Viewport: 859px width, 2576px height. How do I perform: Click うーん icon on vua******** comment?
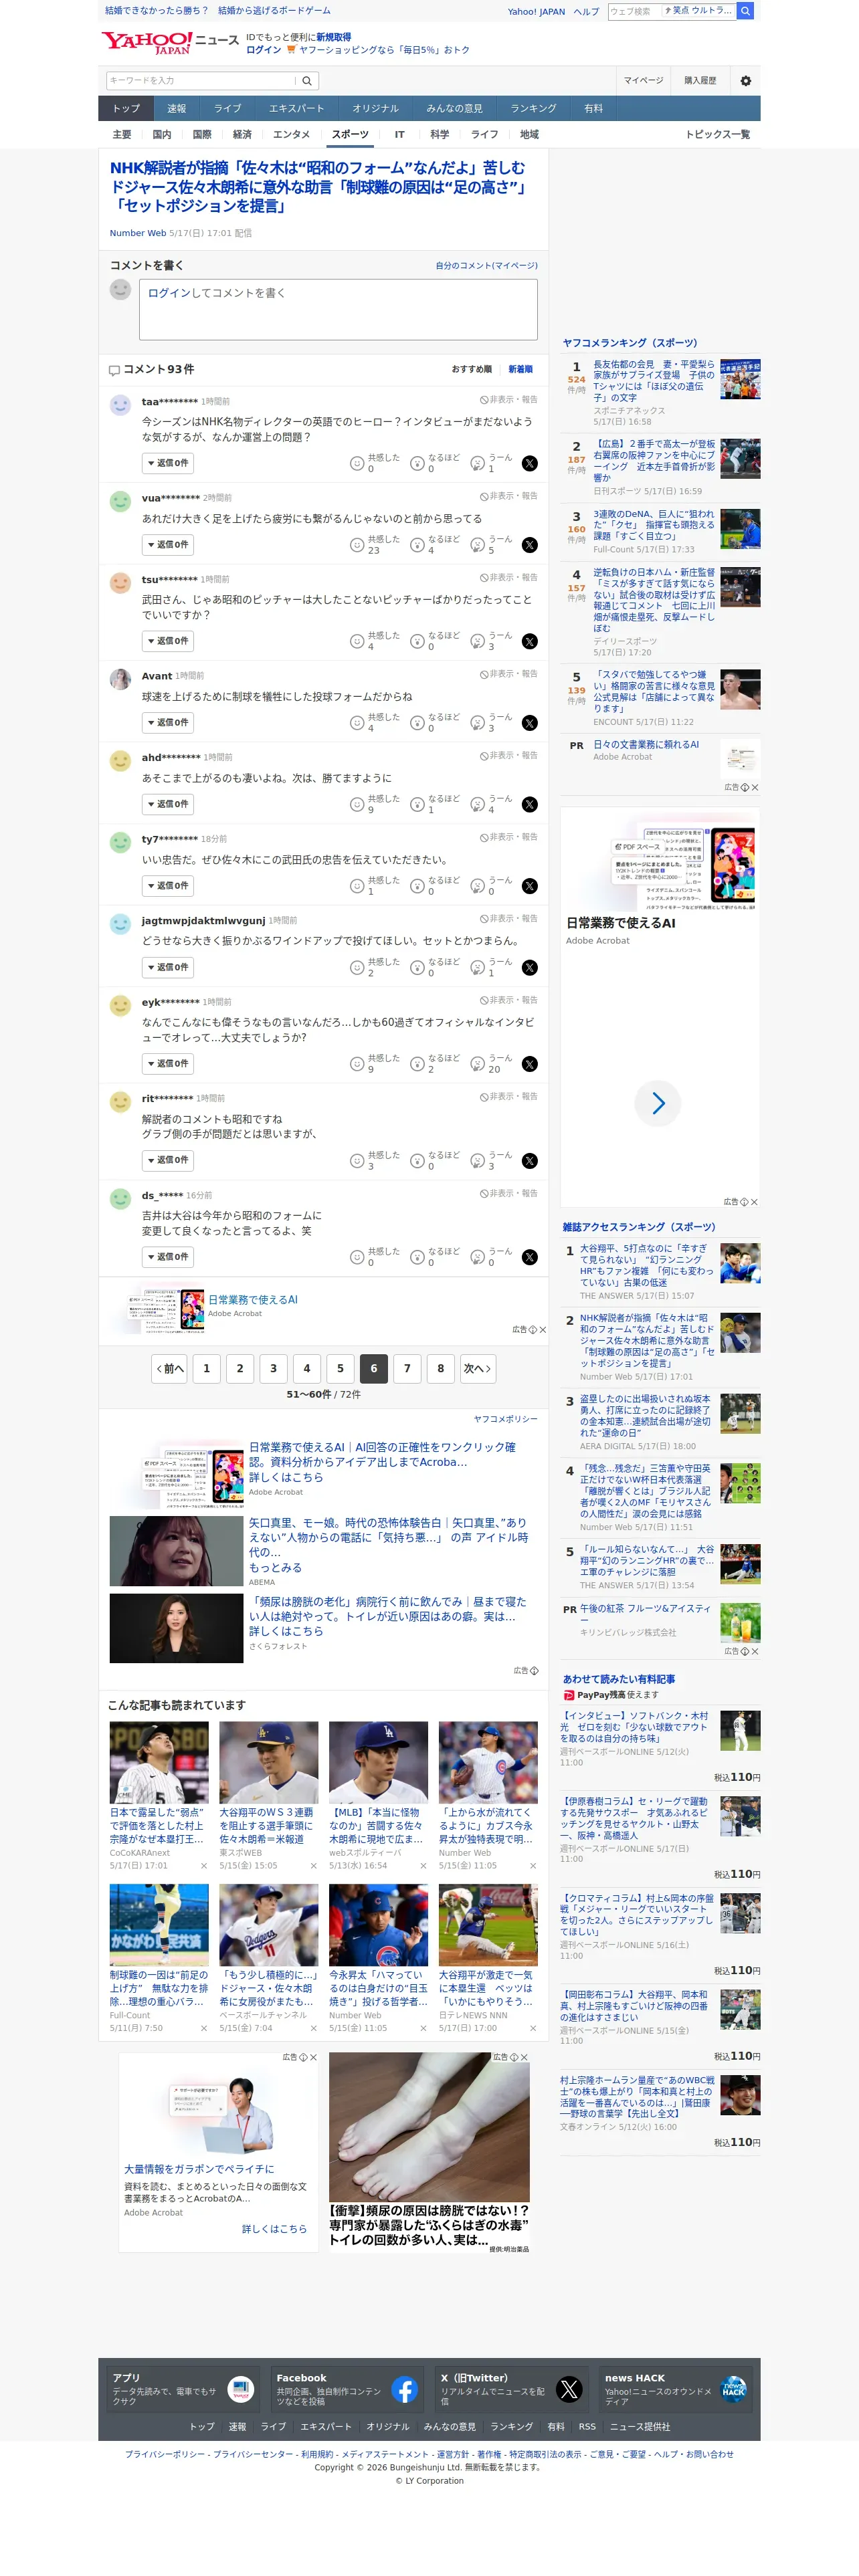478,545
